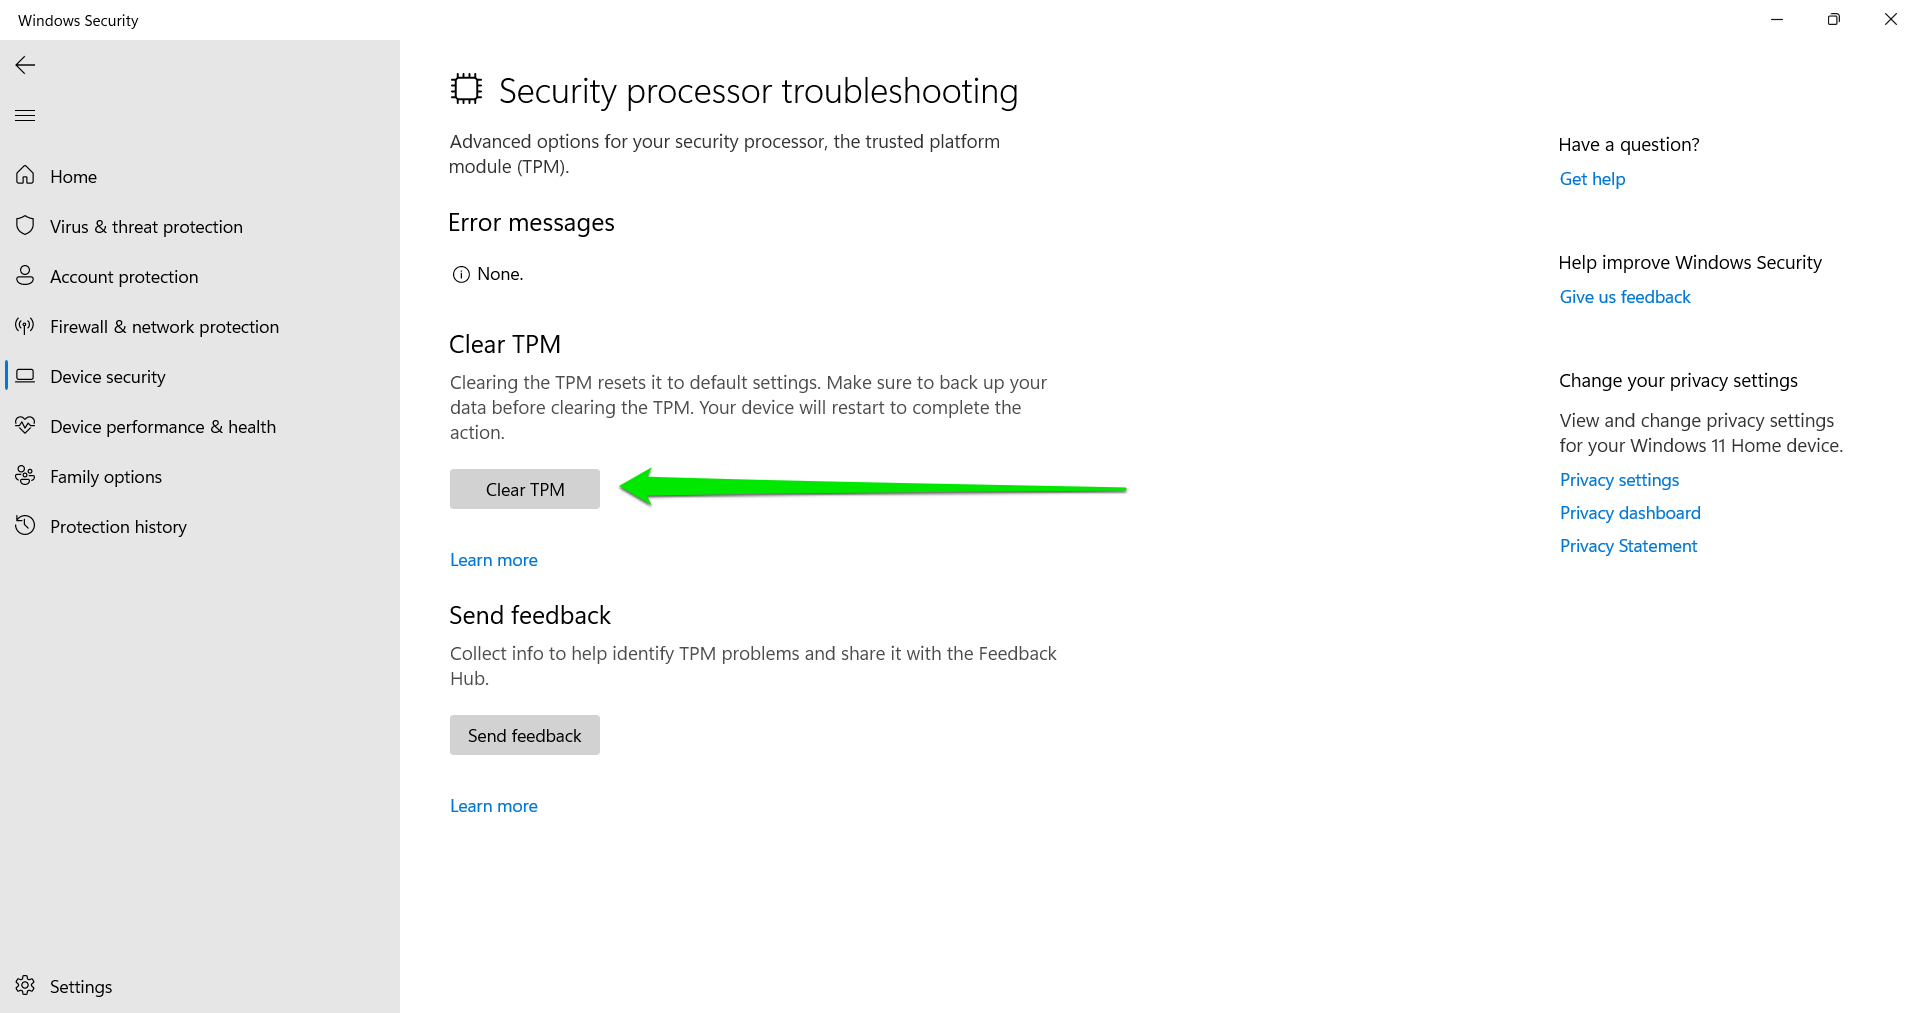1920x1013 pixels.
Task: Click the Device performance & health heart icon
Action: [25, 426]
